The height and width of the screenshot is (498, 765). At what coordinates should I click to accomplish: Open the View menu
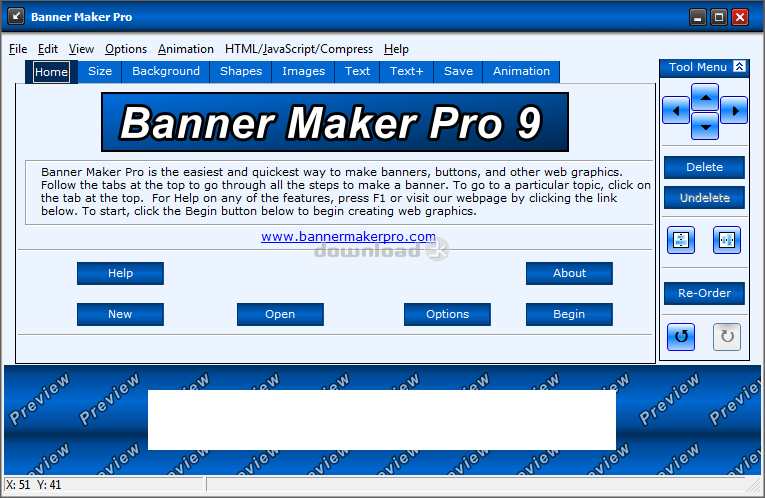81,49
